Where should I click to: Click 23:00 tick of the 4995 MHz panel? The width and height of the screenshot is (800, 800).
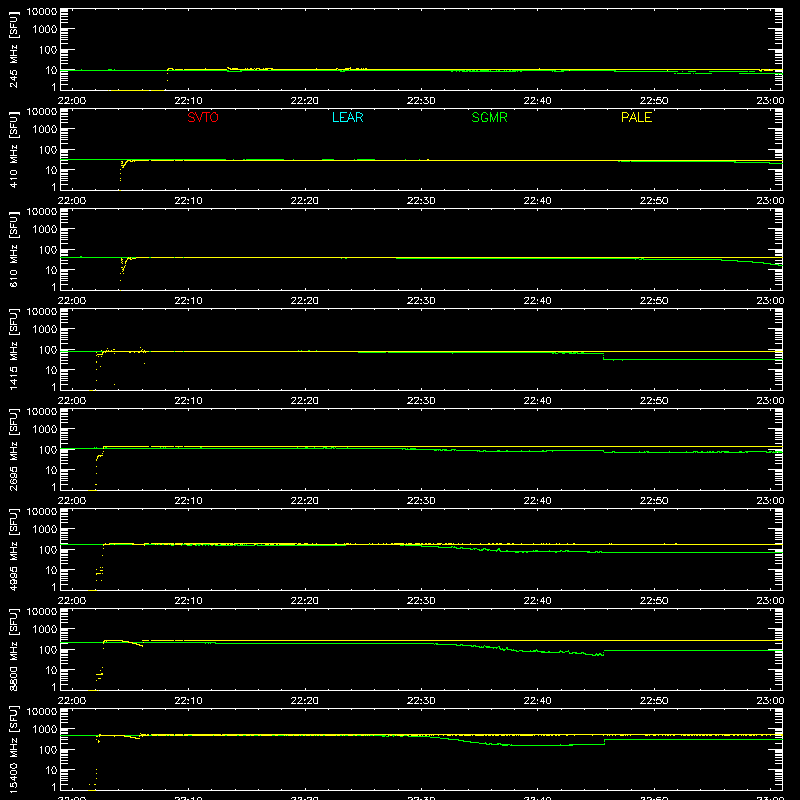[x=770, y=601]
